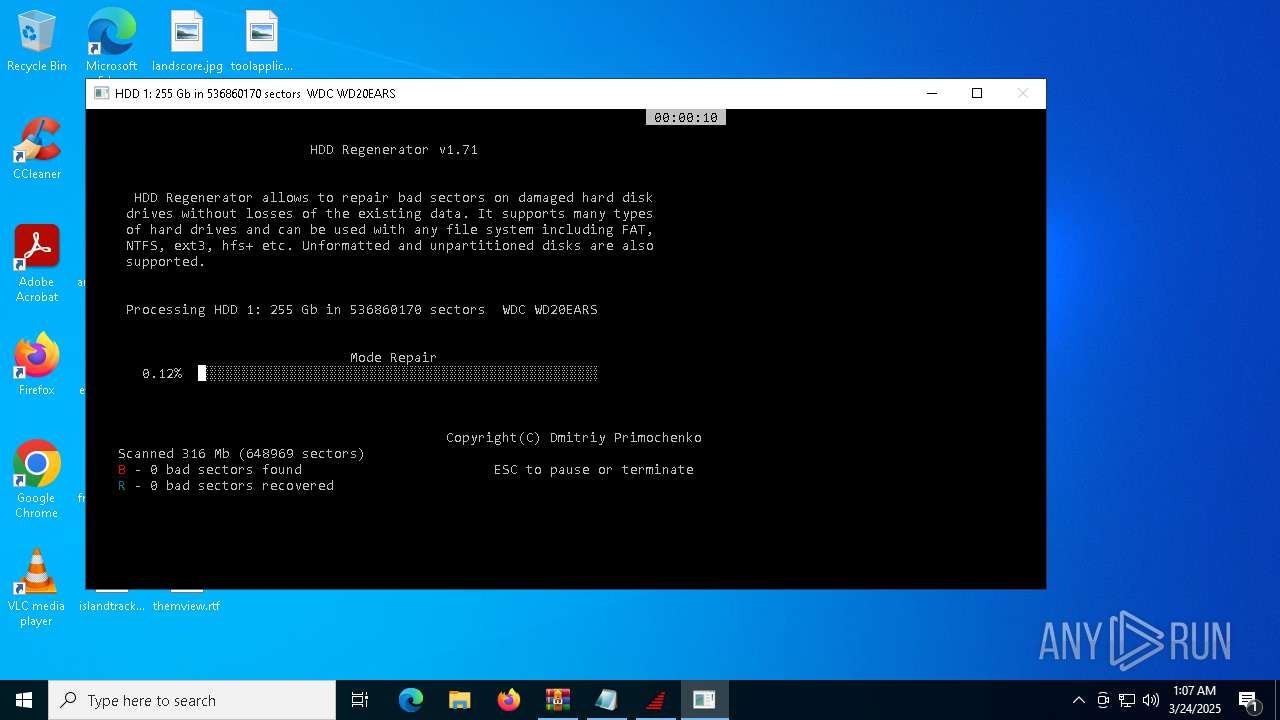Click the '0 bad sectors found' line
1280x720 pixels.
(210, 470)
